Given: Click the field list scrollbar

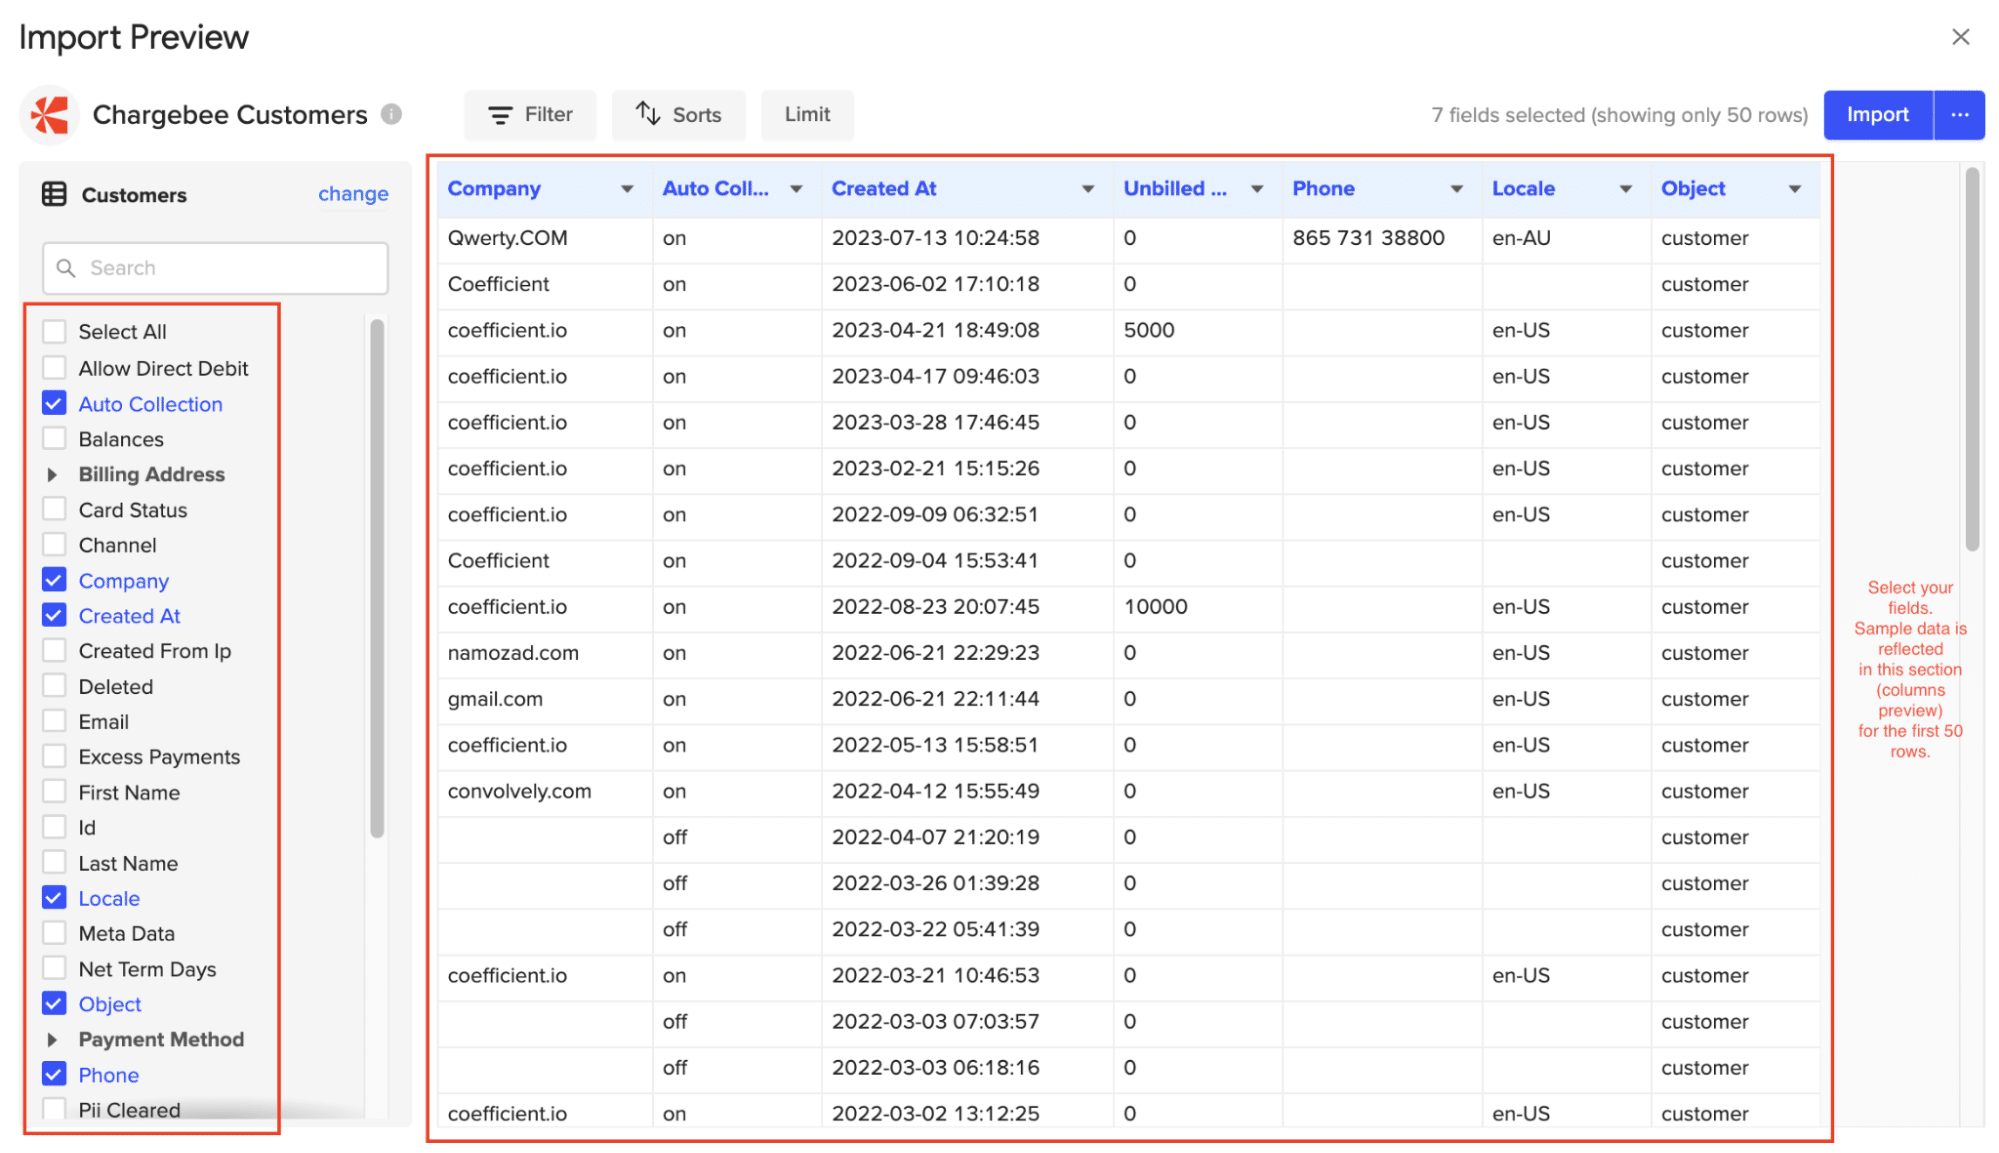Looking at the screenshot, I should click(377, 578).
